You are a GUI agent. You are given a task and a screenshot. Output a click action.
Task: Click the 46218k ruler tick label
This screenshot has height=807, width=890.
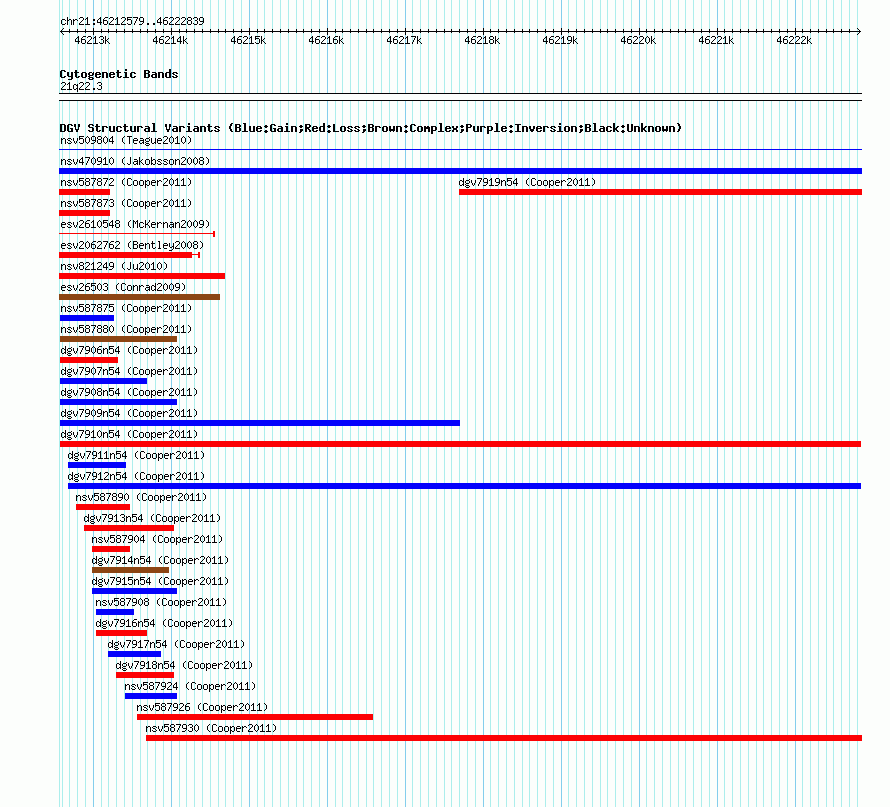point(482,40)
